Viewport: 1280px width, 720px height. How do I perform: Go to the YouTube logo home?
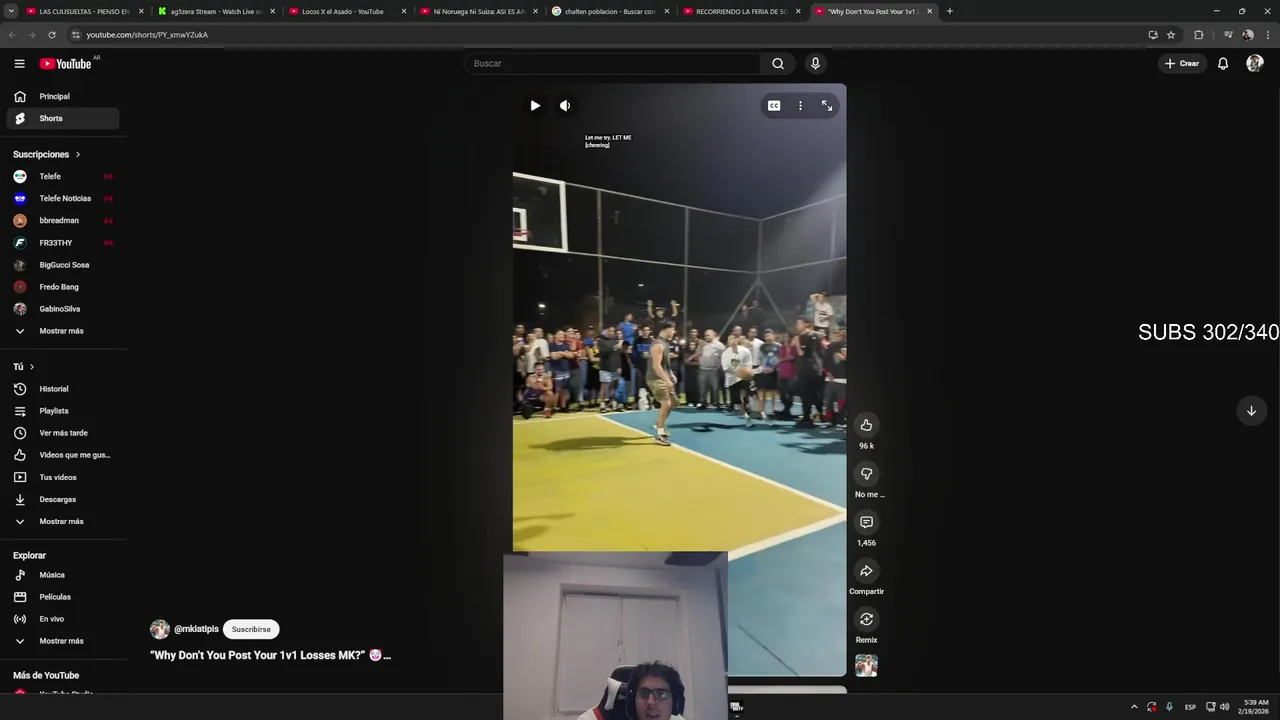(66, 64)
